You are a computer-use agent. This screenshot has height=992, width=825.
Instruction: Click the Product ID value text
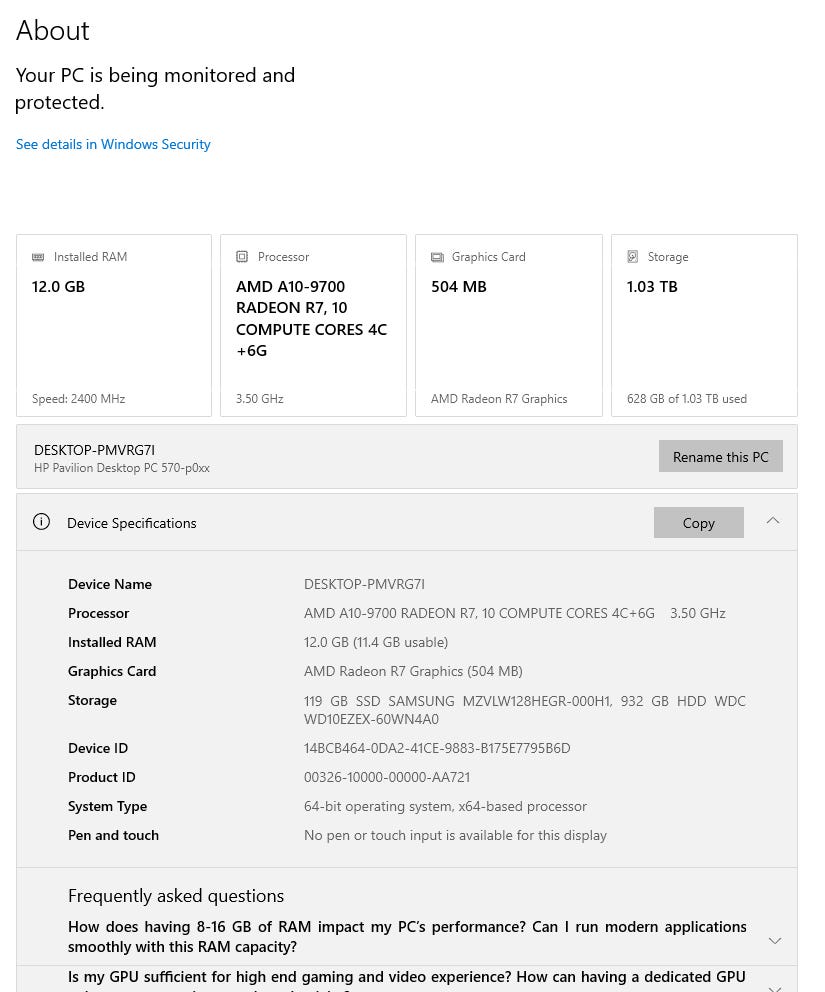coord(387,777)
